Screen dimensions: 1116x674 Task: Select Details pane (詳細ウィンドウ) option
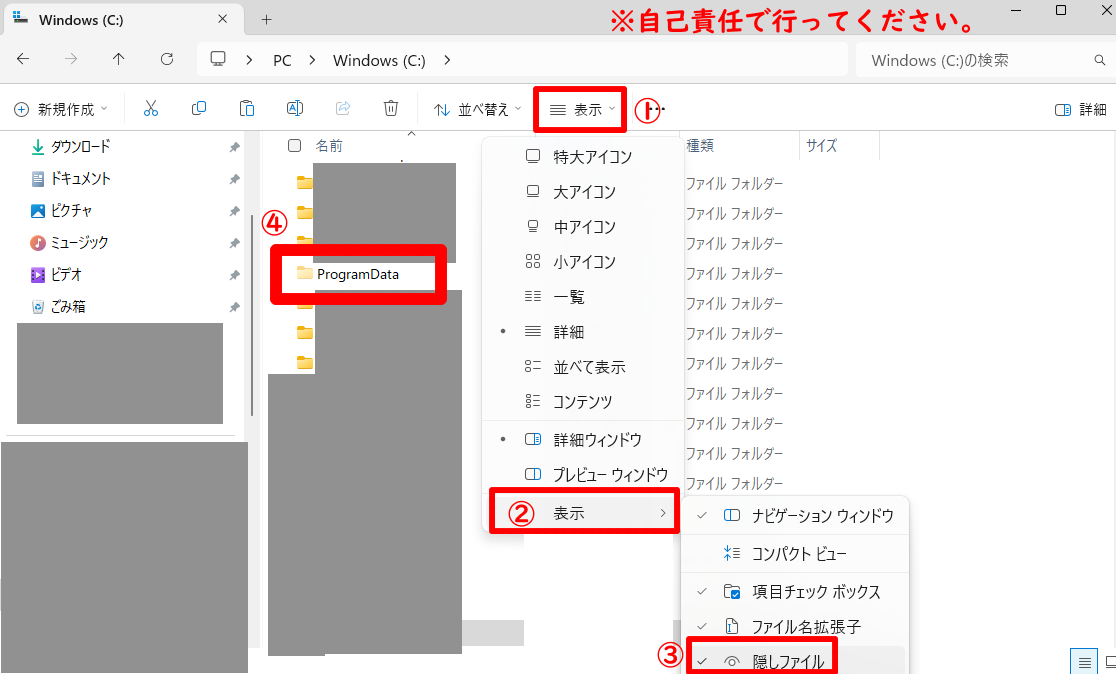[582, 439]
